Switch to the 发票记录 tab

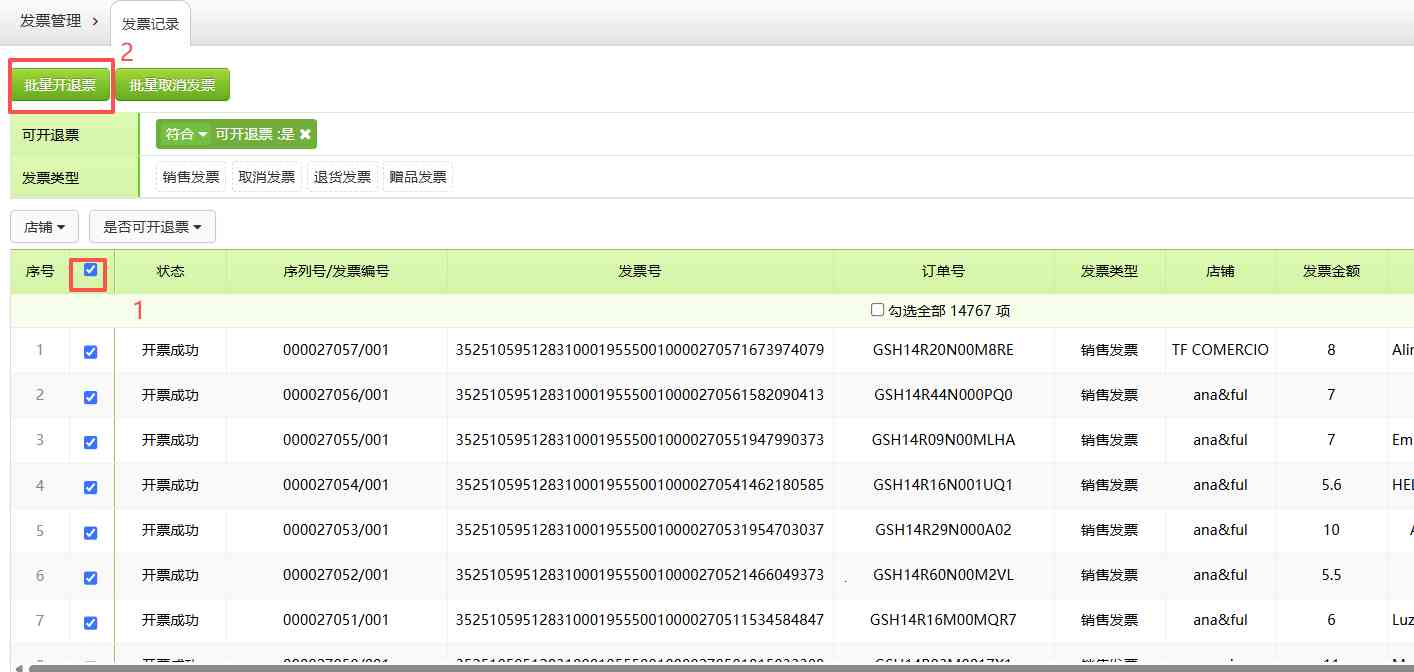[x=150, y=23]
